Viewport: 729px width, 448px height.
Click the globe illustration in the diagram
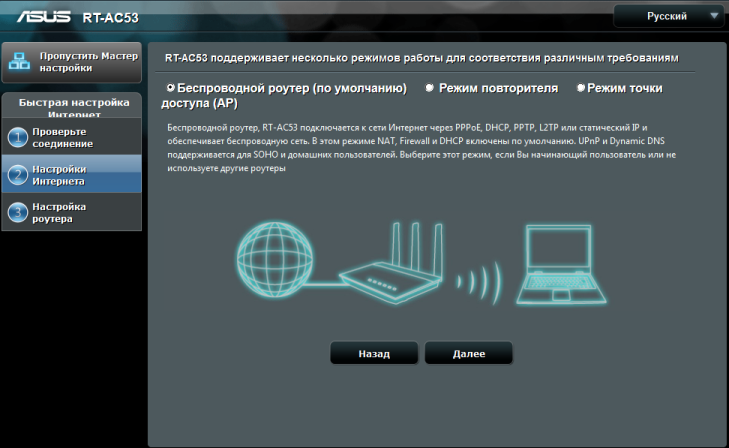tap(274, 260)
